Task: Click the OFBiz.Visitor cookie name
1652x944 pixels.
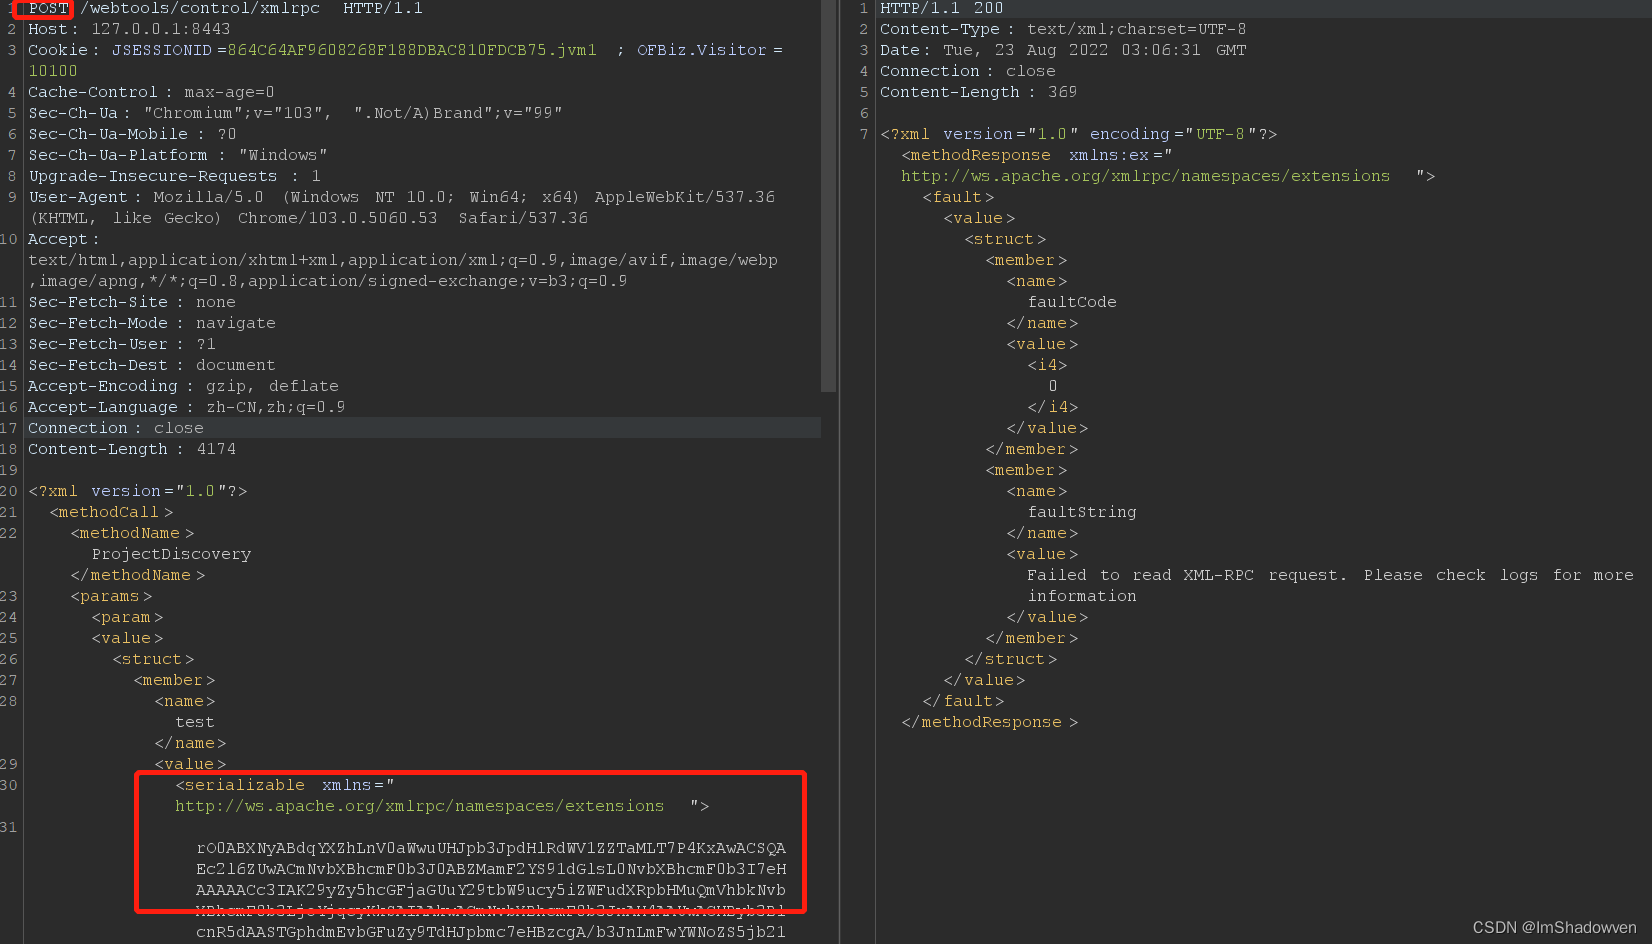Action: pos(702,50)
